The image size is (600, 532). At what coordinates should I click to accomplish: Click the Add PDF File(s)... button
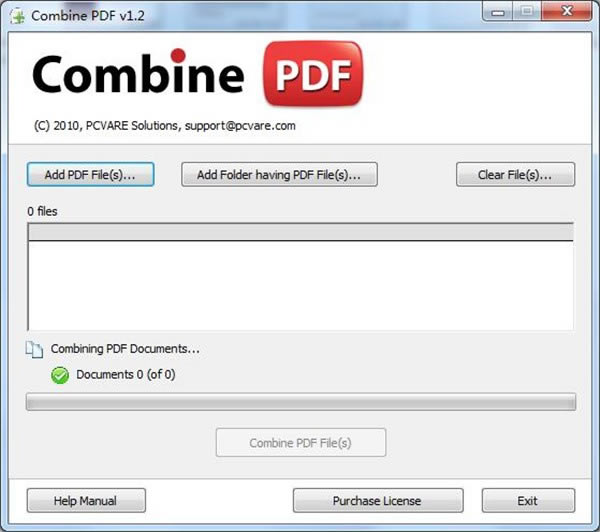(x=91, y=175)
